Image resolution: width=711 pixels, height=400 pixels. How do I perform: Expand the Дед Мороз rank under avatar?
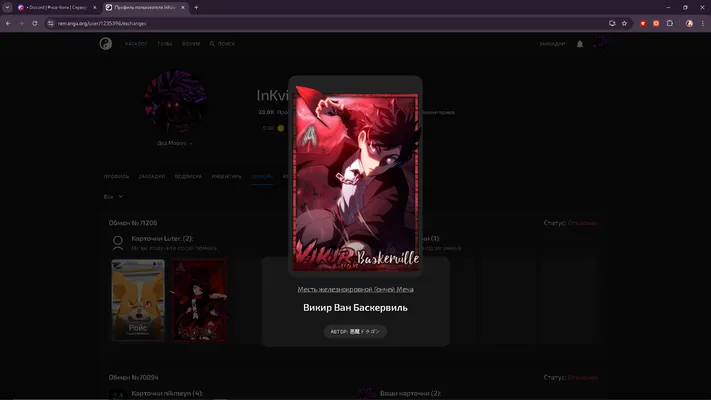click(175, 143)
